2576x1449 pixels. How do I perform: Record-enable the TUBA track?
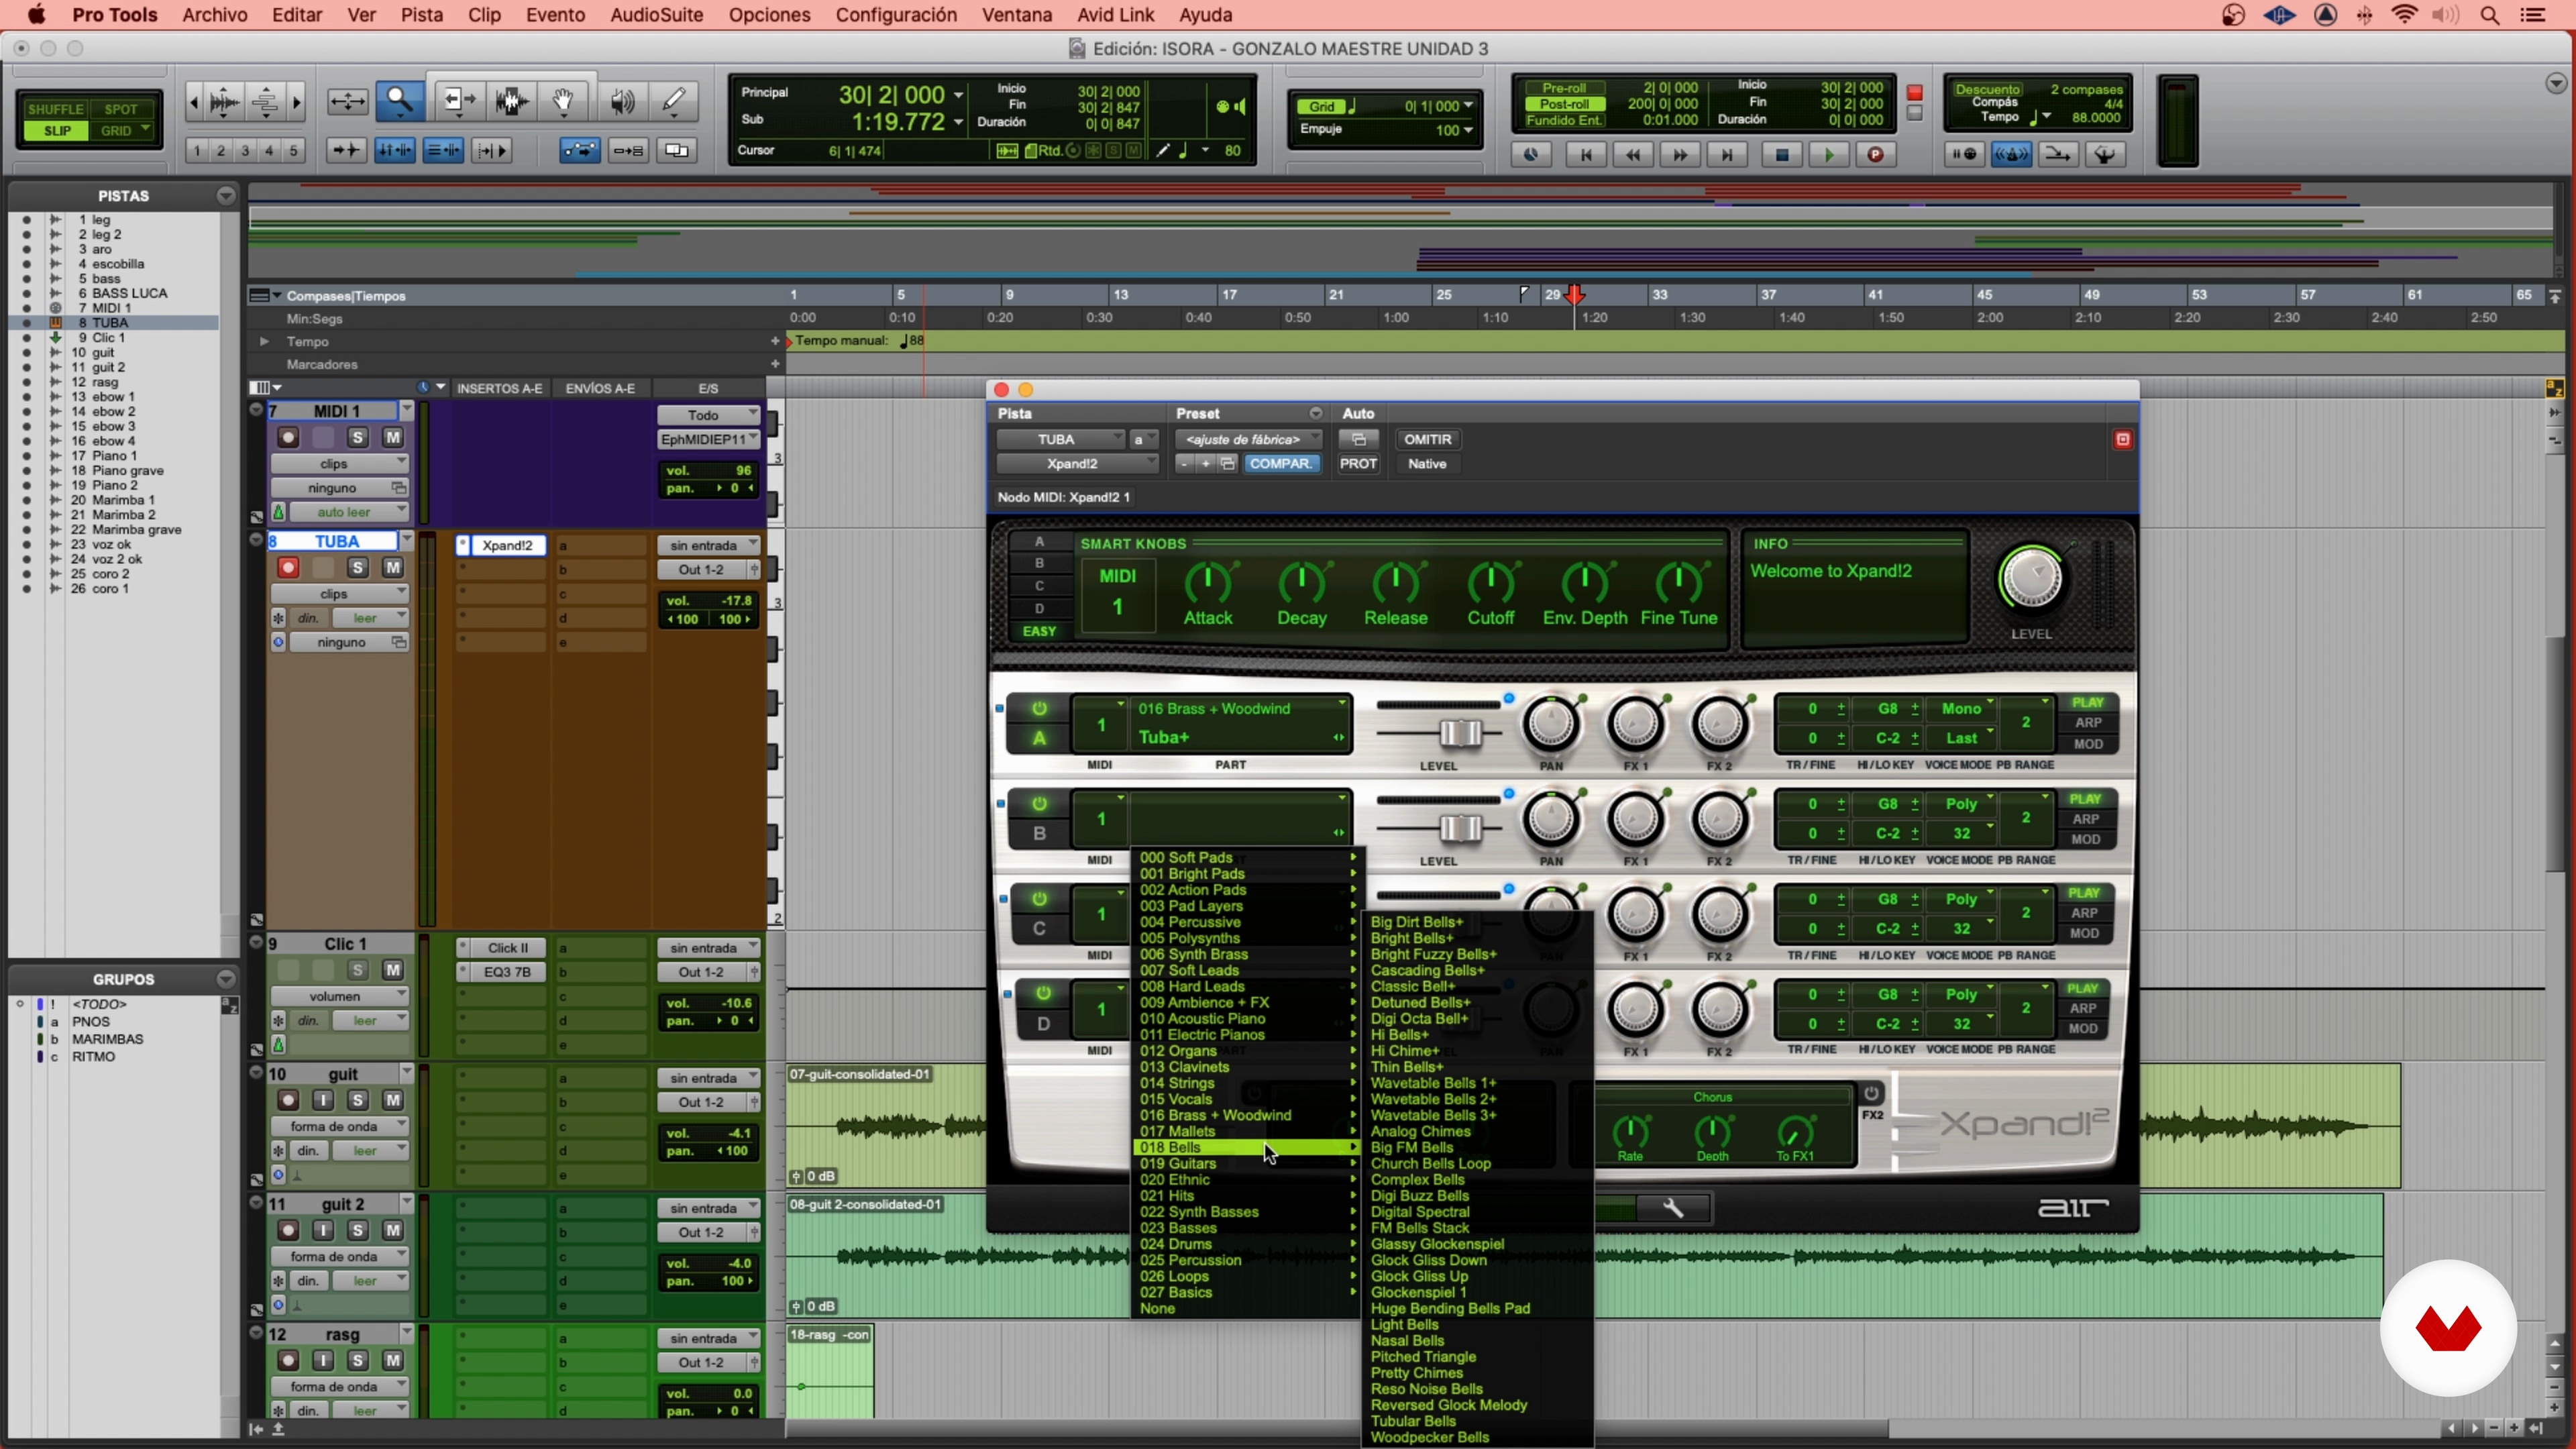pos(288,567)
